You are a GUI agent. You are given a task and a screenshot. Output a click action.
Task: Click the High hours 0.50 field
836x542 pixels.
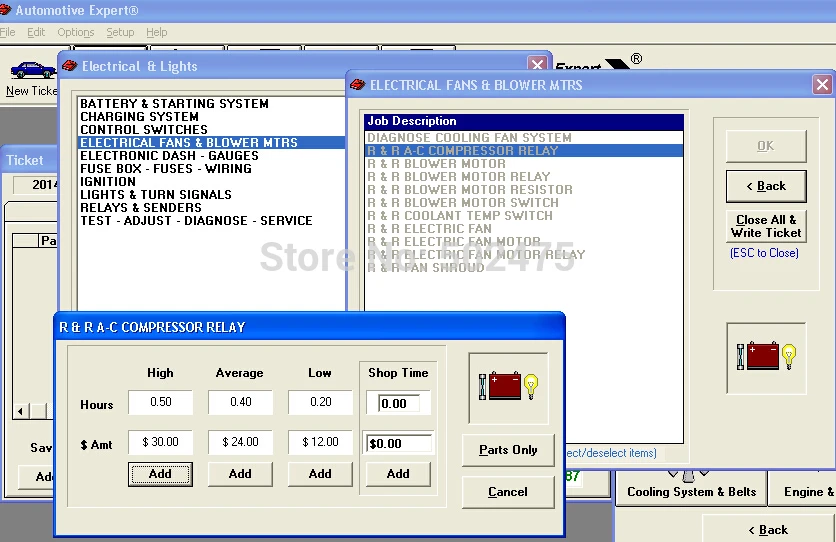(160, 402)
